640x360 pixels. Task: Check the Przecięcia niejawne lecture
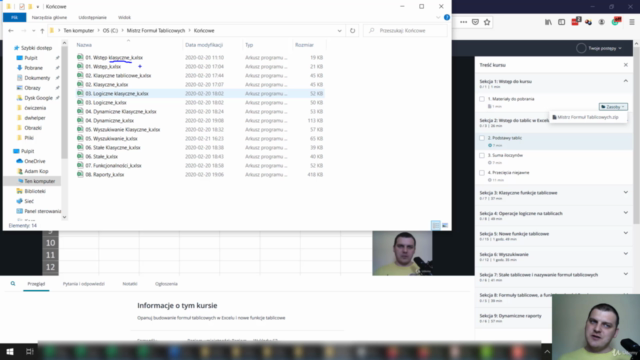(x=482, y=173)
